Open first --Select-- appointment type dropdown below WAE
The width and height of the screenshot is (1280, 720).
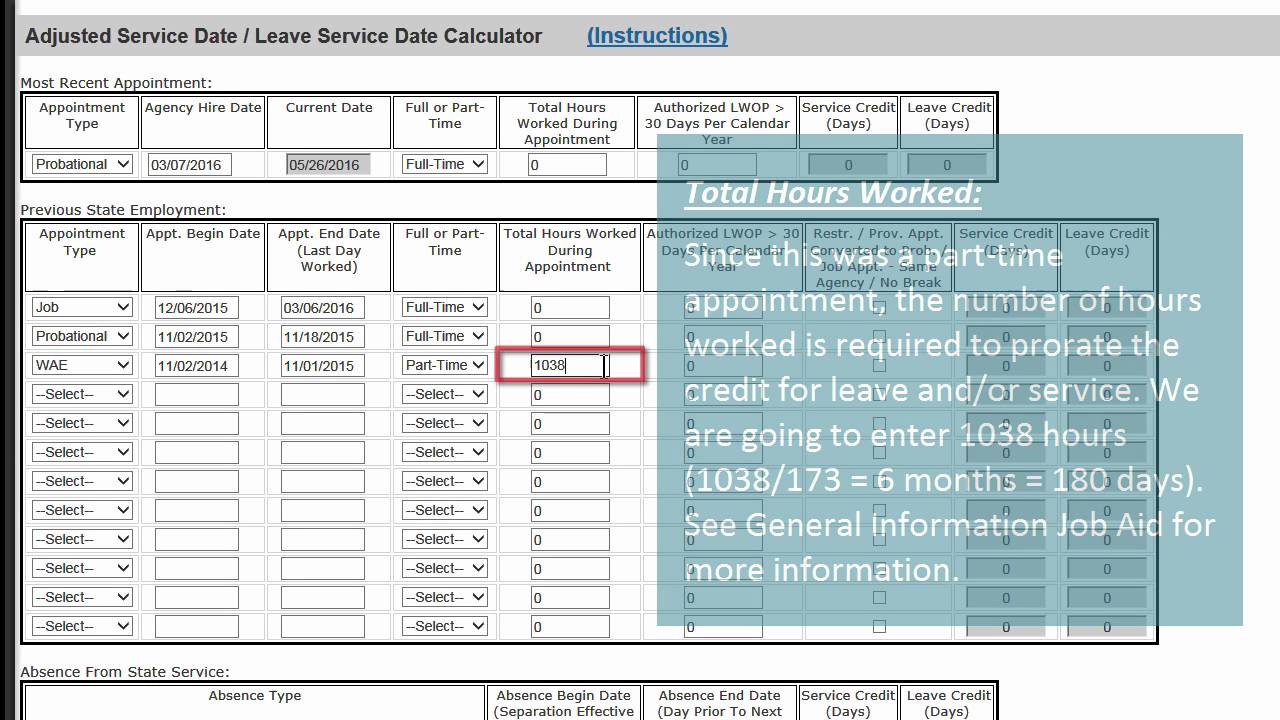click(82, 394)
